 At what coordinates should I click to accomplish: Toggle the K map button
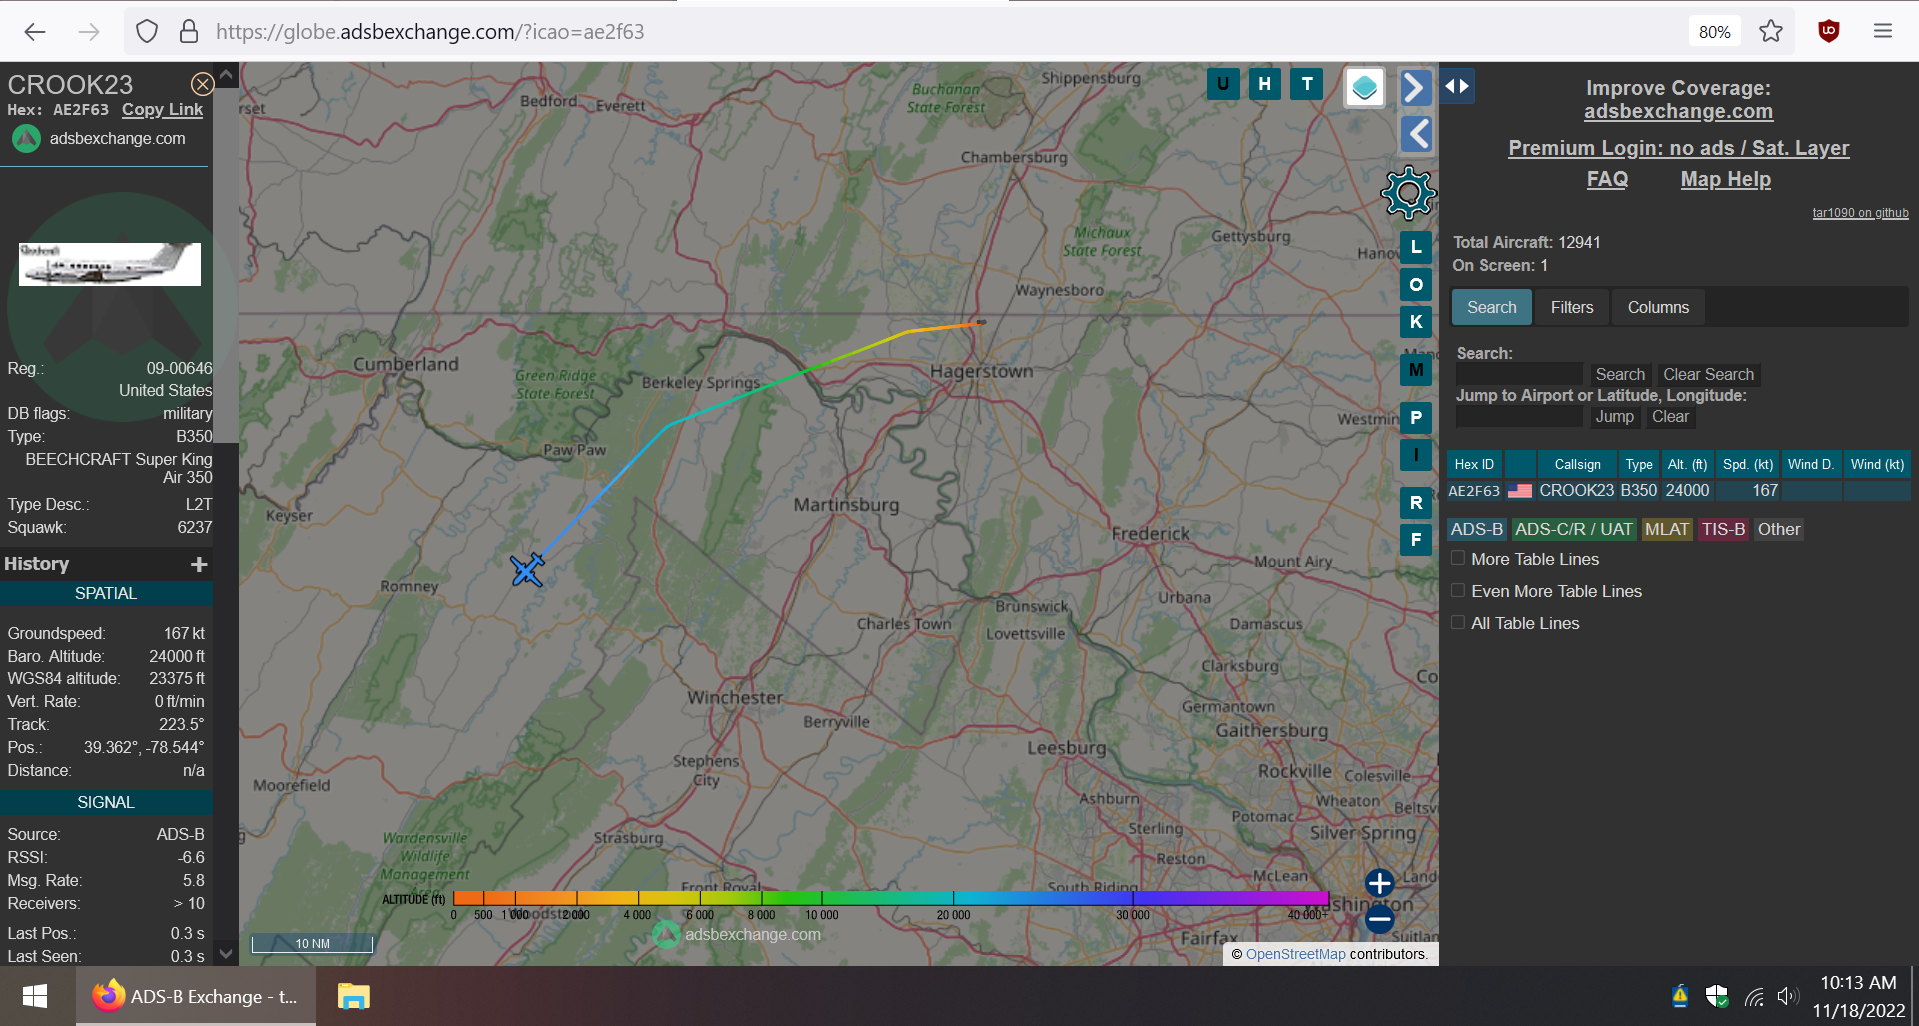click(1416, 322)
